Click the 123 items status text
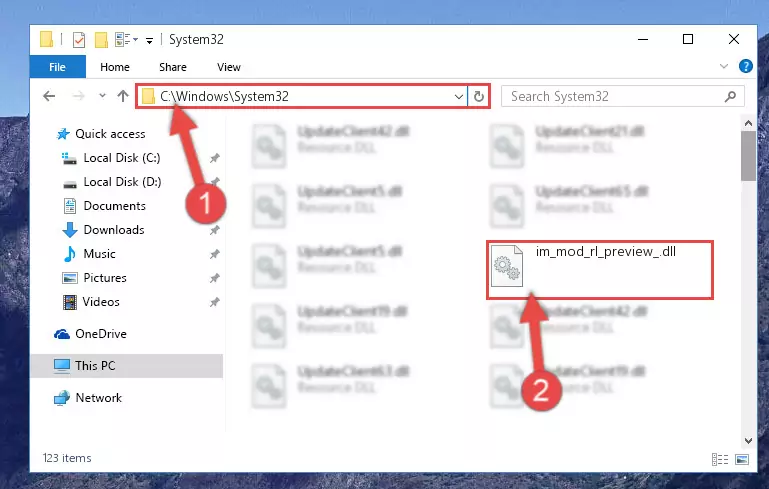Viewport: 769px width, 489px height. pyautogui.click(x=67, y=458)
